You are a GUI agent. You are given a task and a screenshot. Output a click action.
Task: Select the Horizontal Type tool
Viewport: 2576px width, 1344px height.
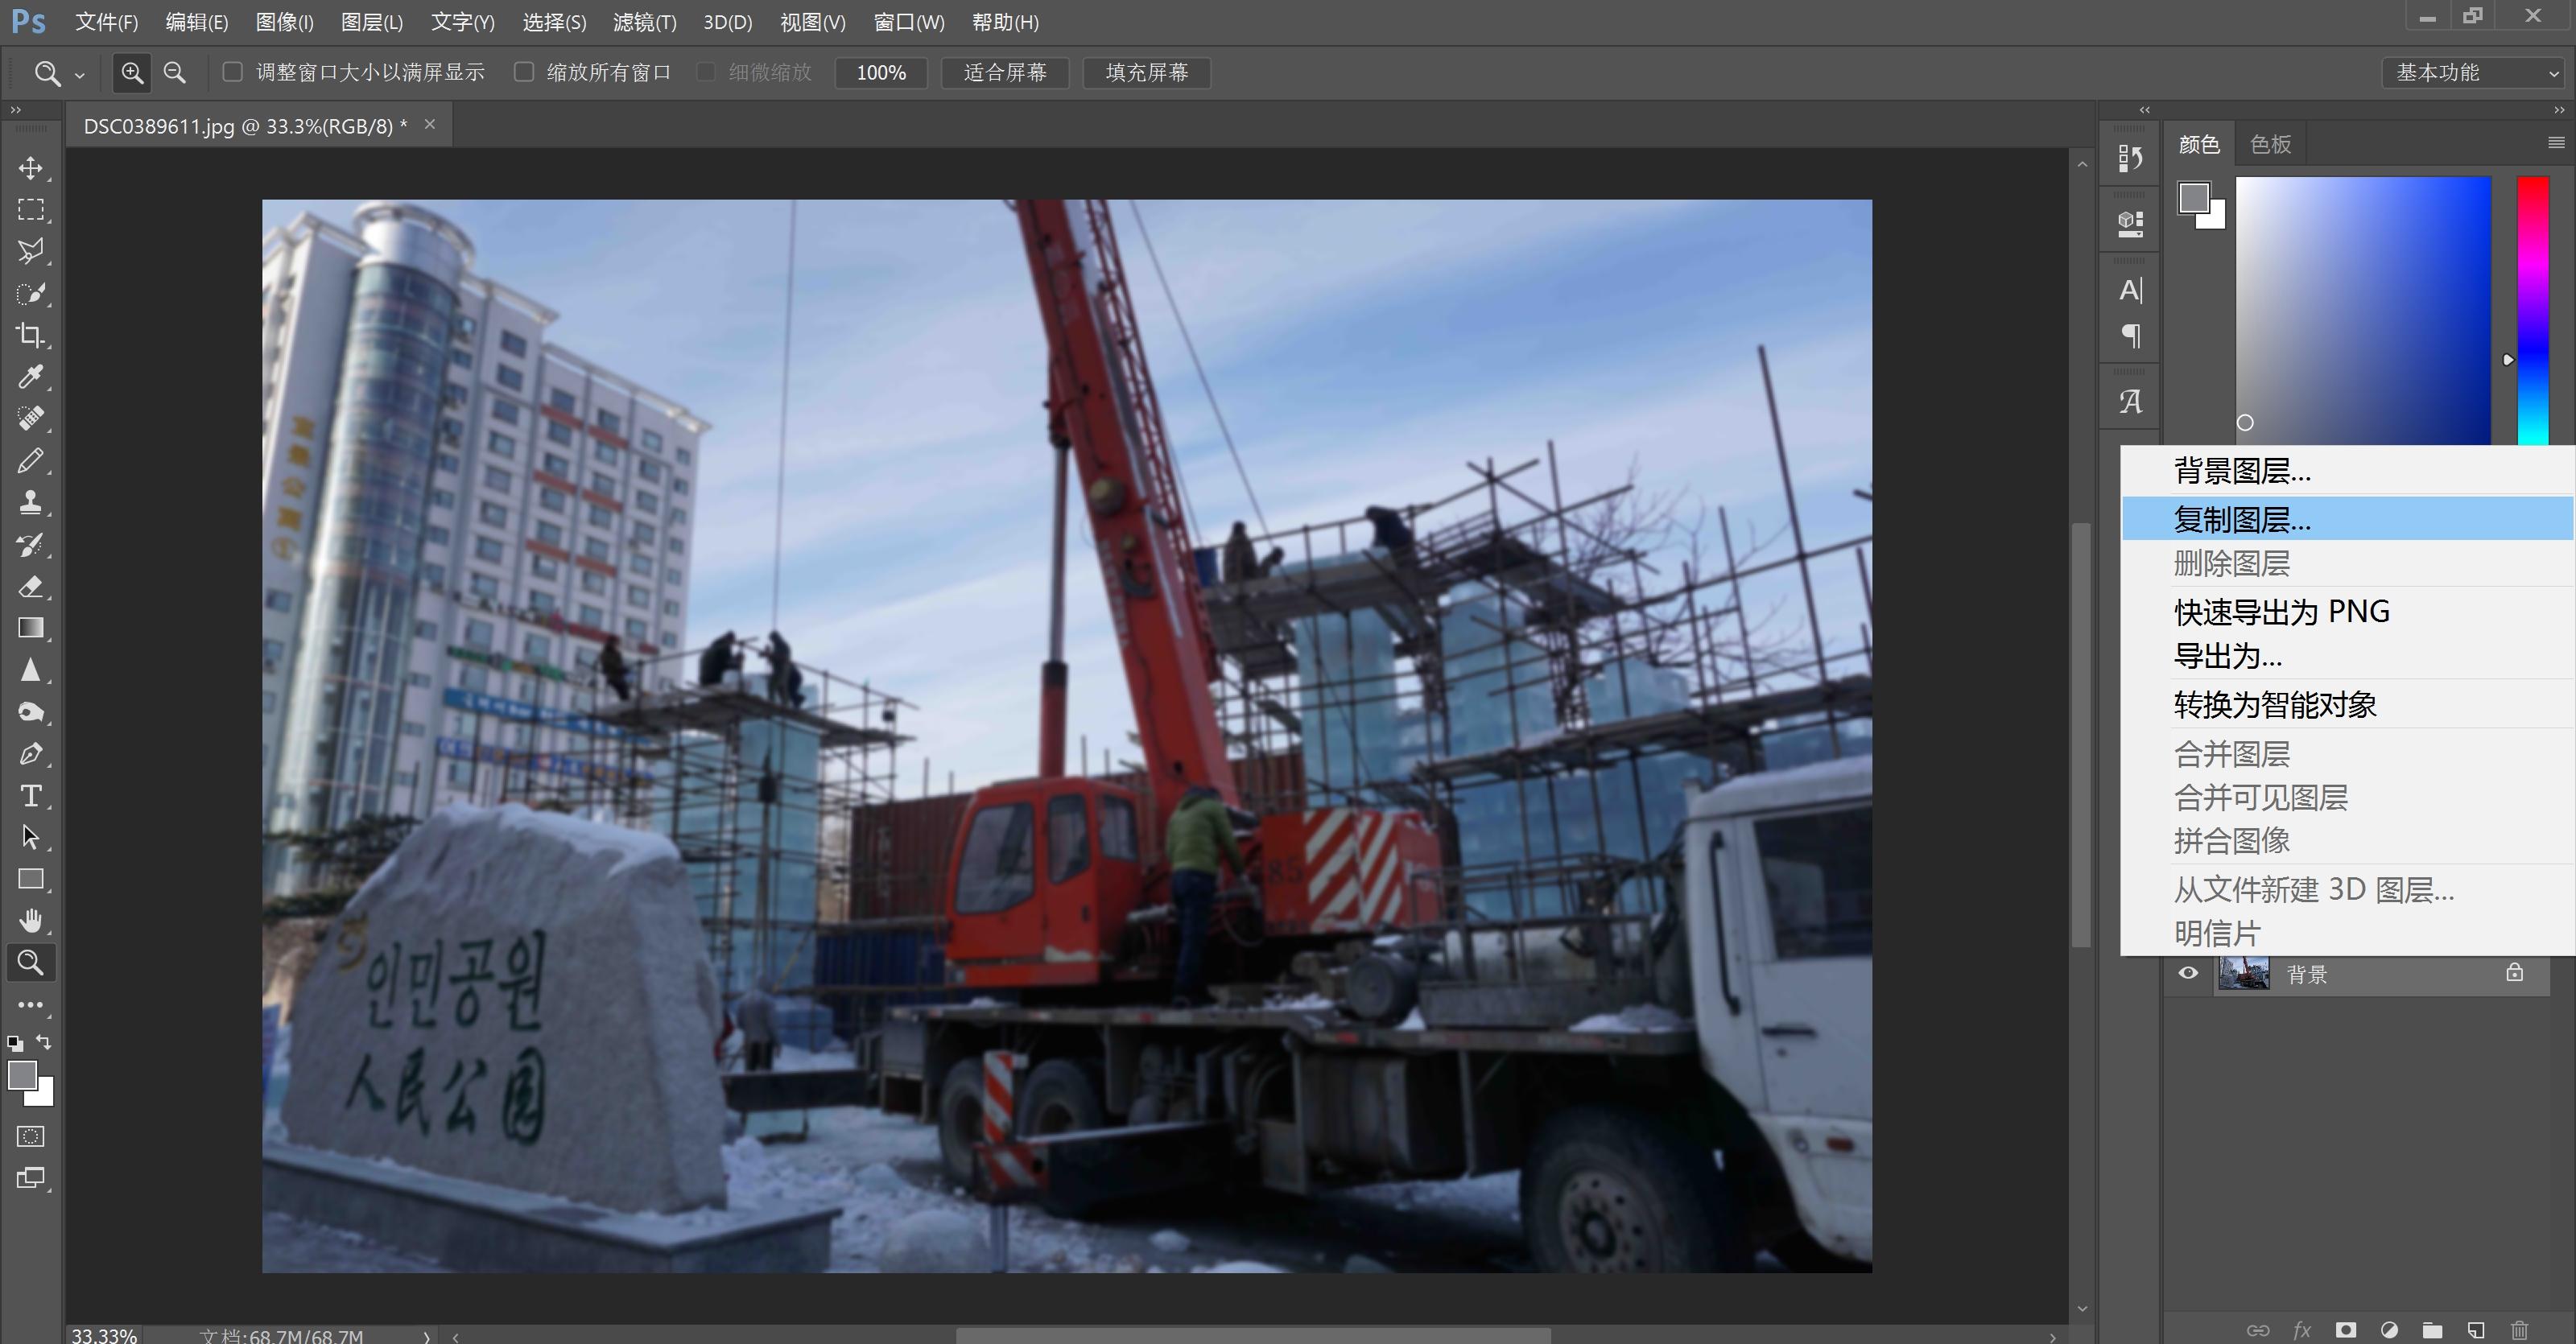coord(30,796)
